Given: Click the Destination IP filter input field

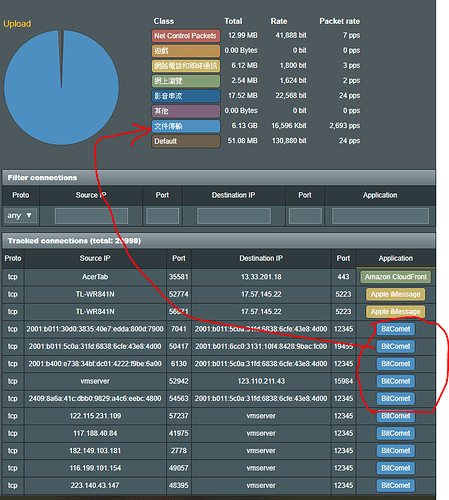Looking at the screenshot, I should pyautogui.click(x=234, y=216).
